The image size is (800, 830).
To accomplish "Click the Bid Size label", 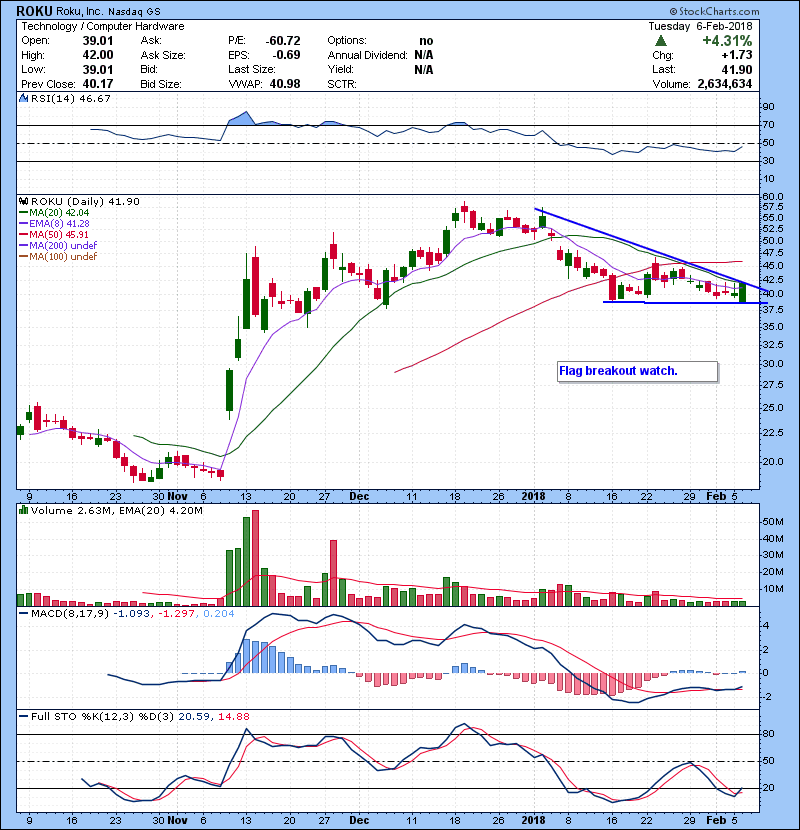I will (161, 84).
